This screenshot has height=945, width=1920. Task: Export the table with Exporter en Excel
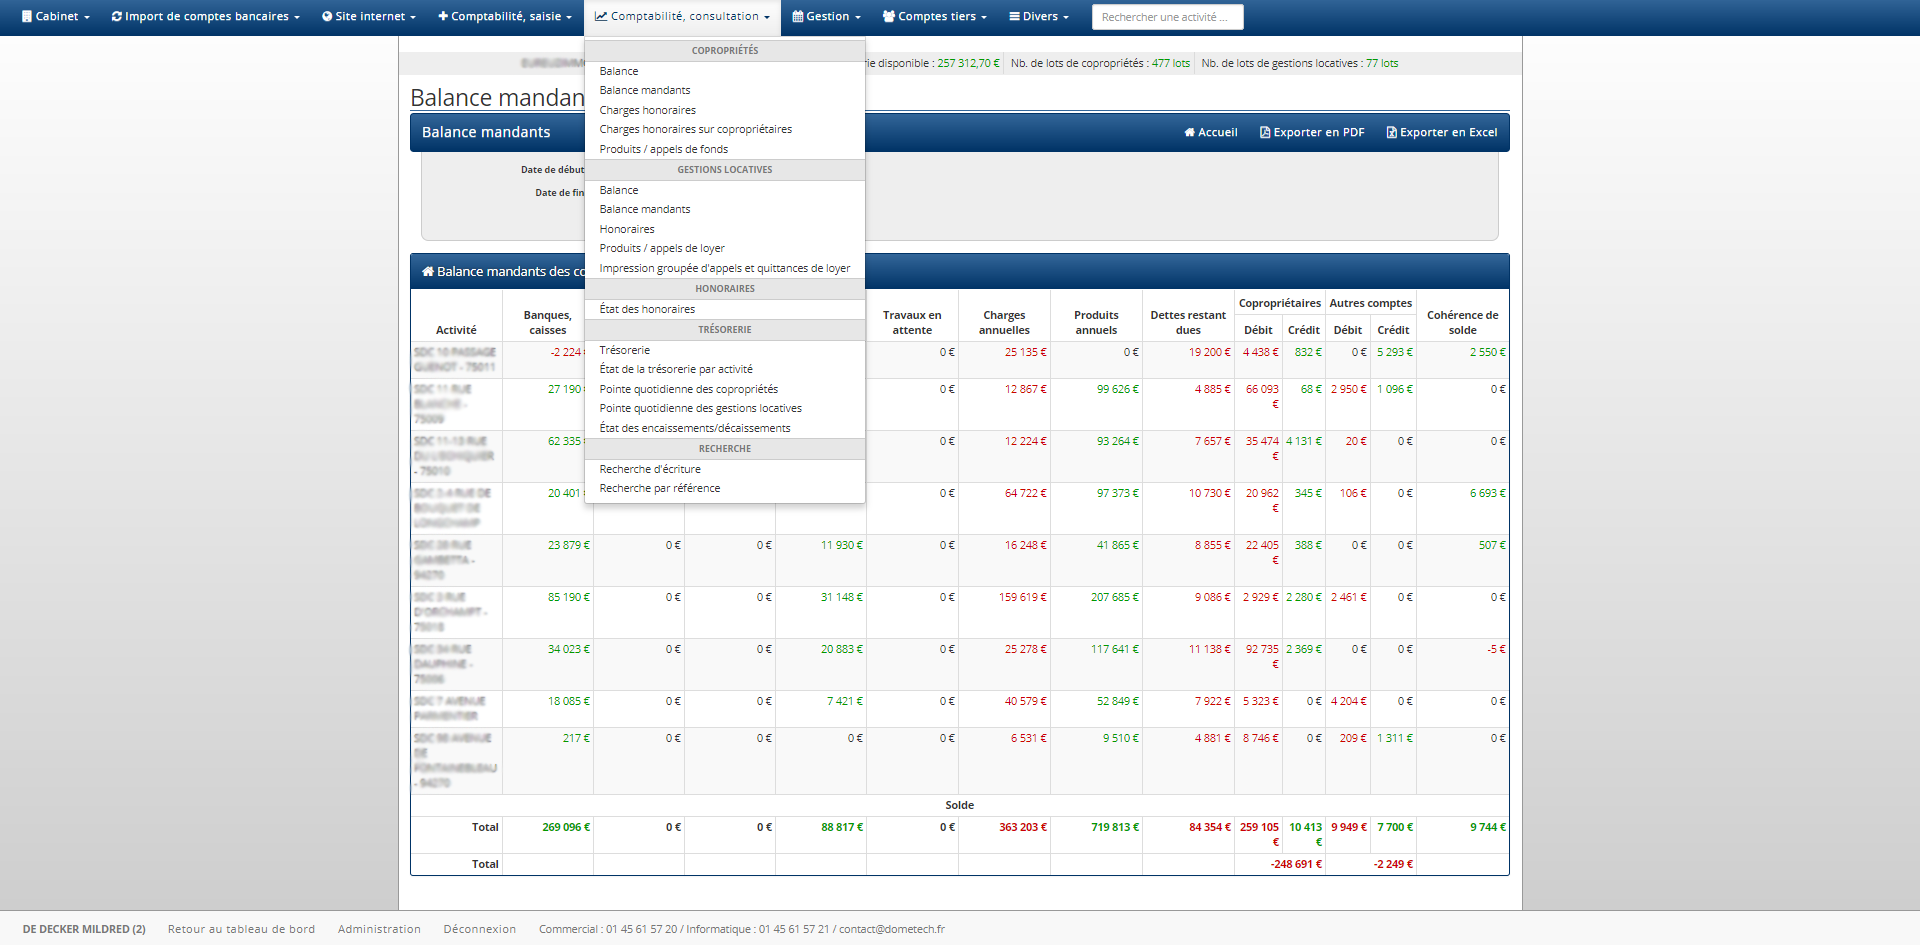click(1442, 133)
